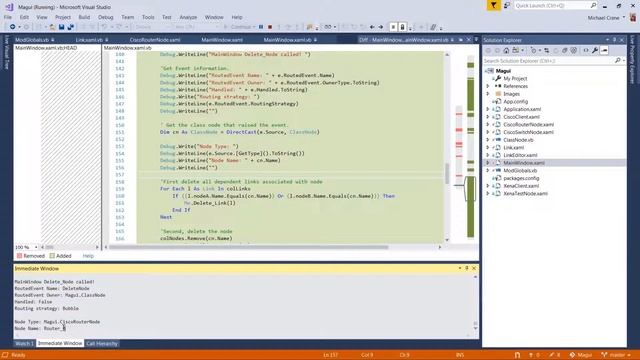Viewport: 640px width, 360px height.
Task: Stop debugging with the red square icon
Action: coord(270,27)
